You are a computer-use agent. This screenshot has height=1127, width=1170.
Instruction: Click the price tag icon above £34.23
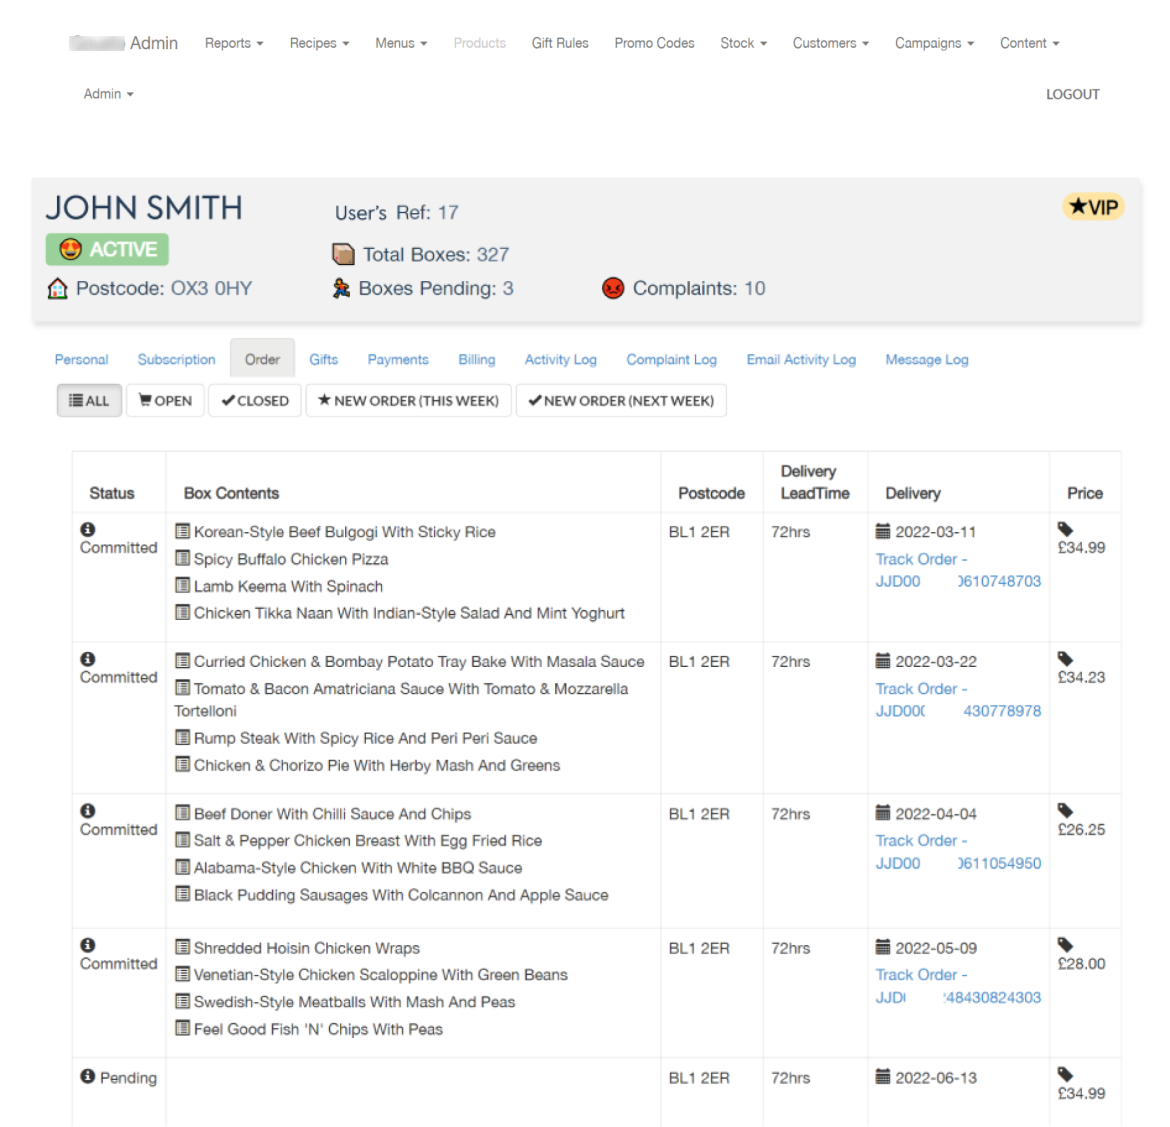(x=1066, y=659)
